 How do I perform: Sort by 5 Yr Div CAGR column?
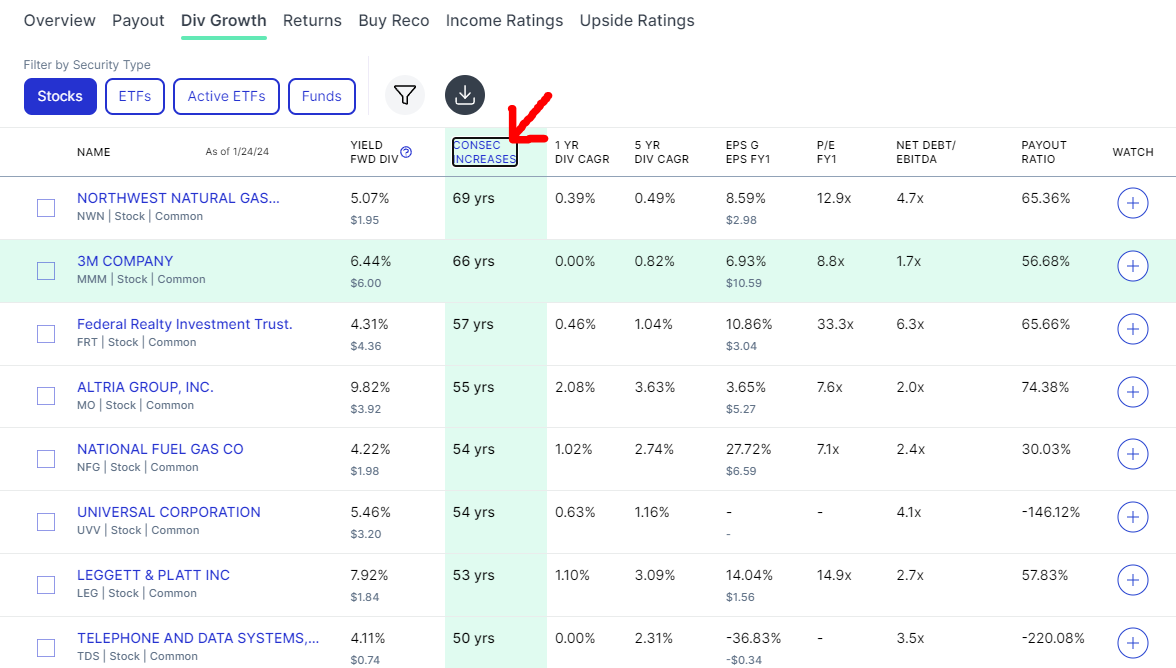(662, 152)
